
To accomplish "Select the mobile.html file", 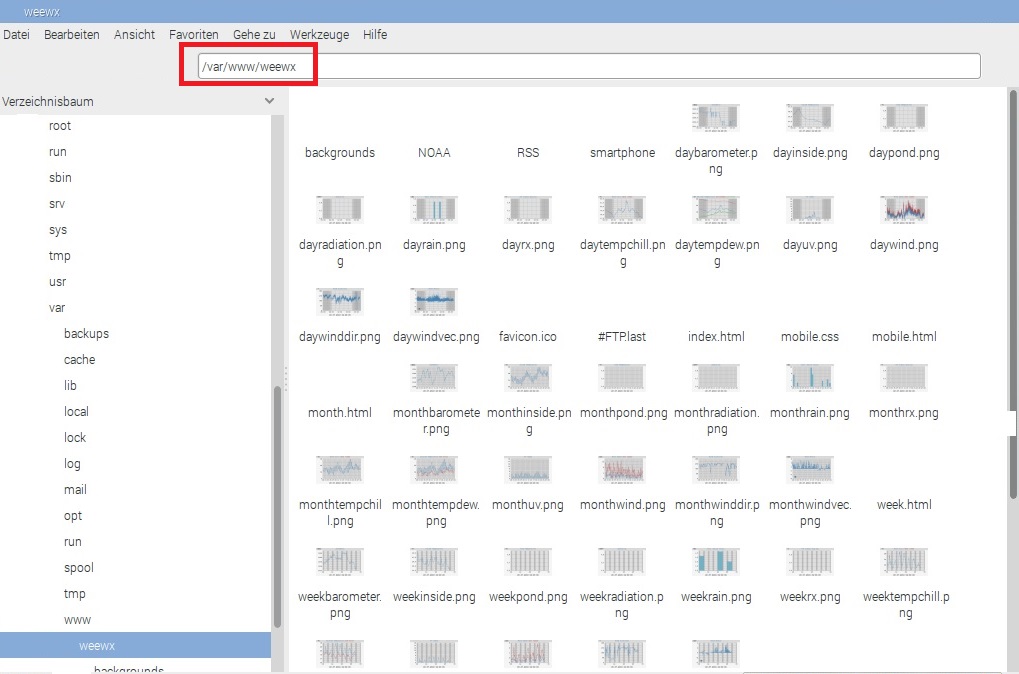I will pos(904,337).
